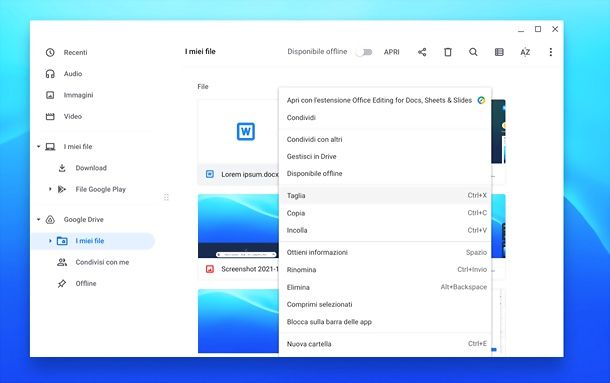Viewport: 610px width, 383px height.
Task: Select the Audio headphones icon
Action: click(50, 74)
